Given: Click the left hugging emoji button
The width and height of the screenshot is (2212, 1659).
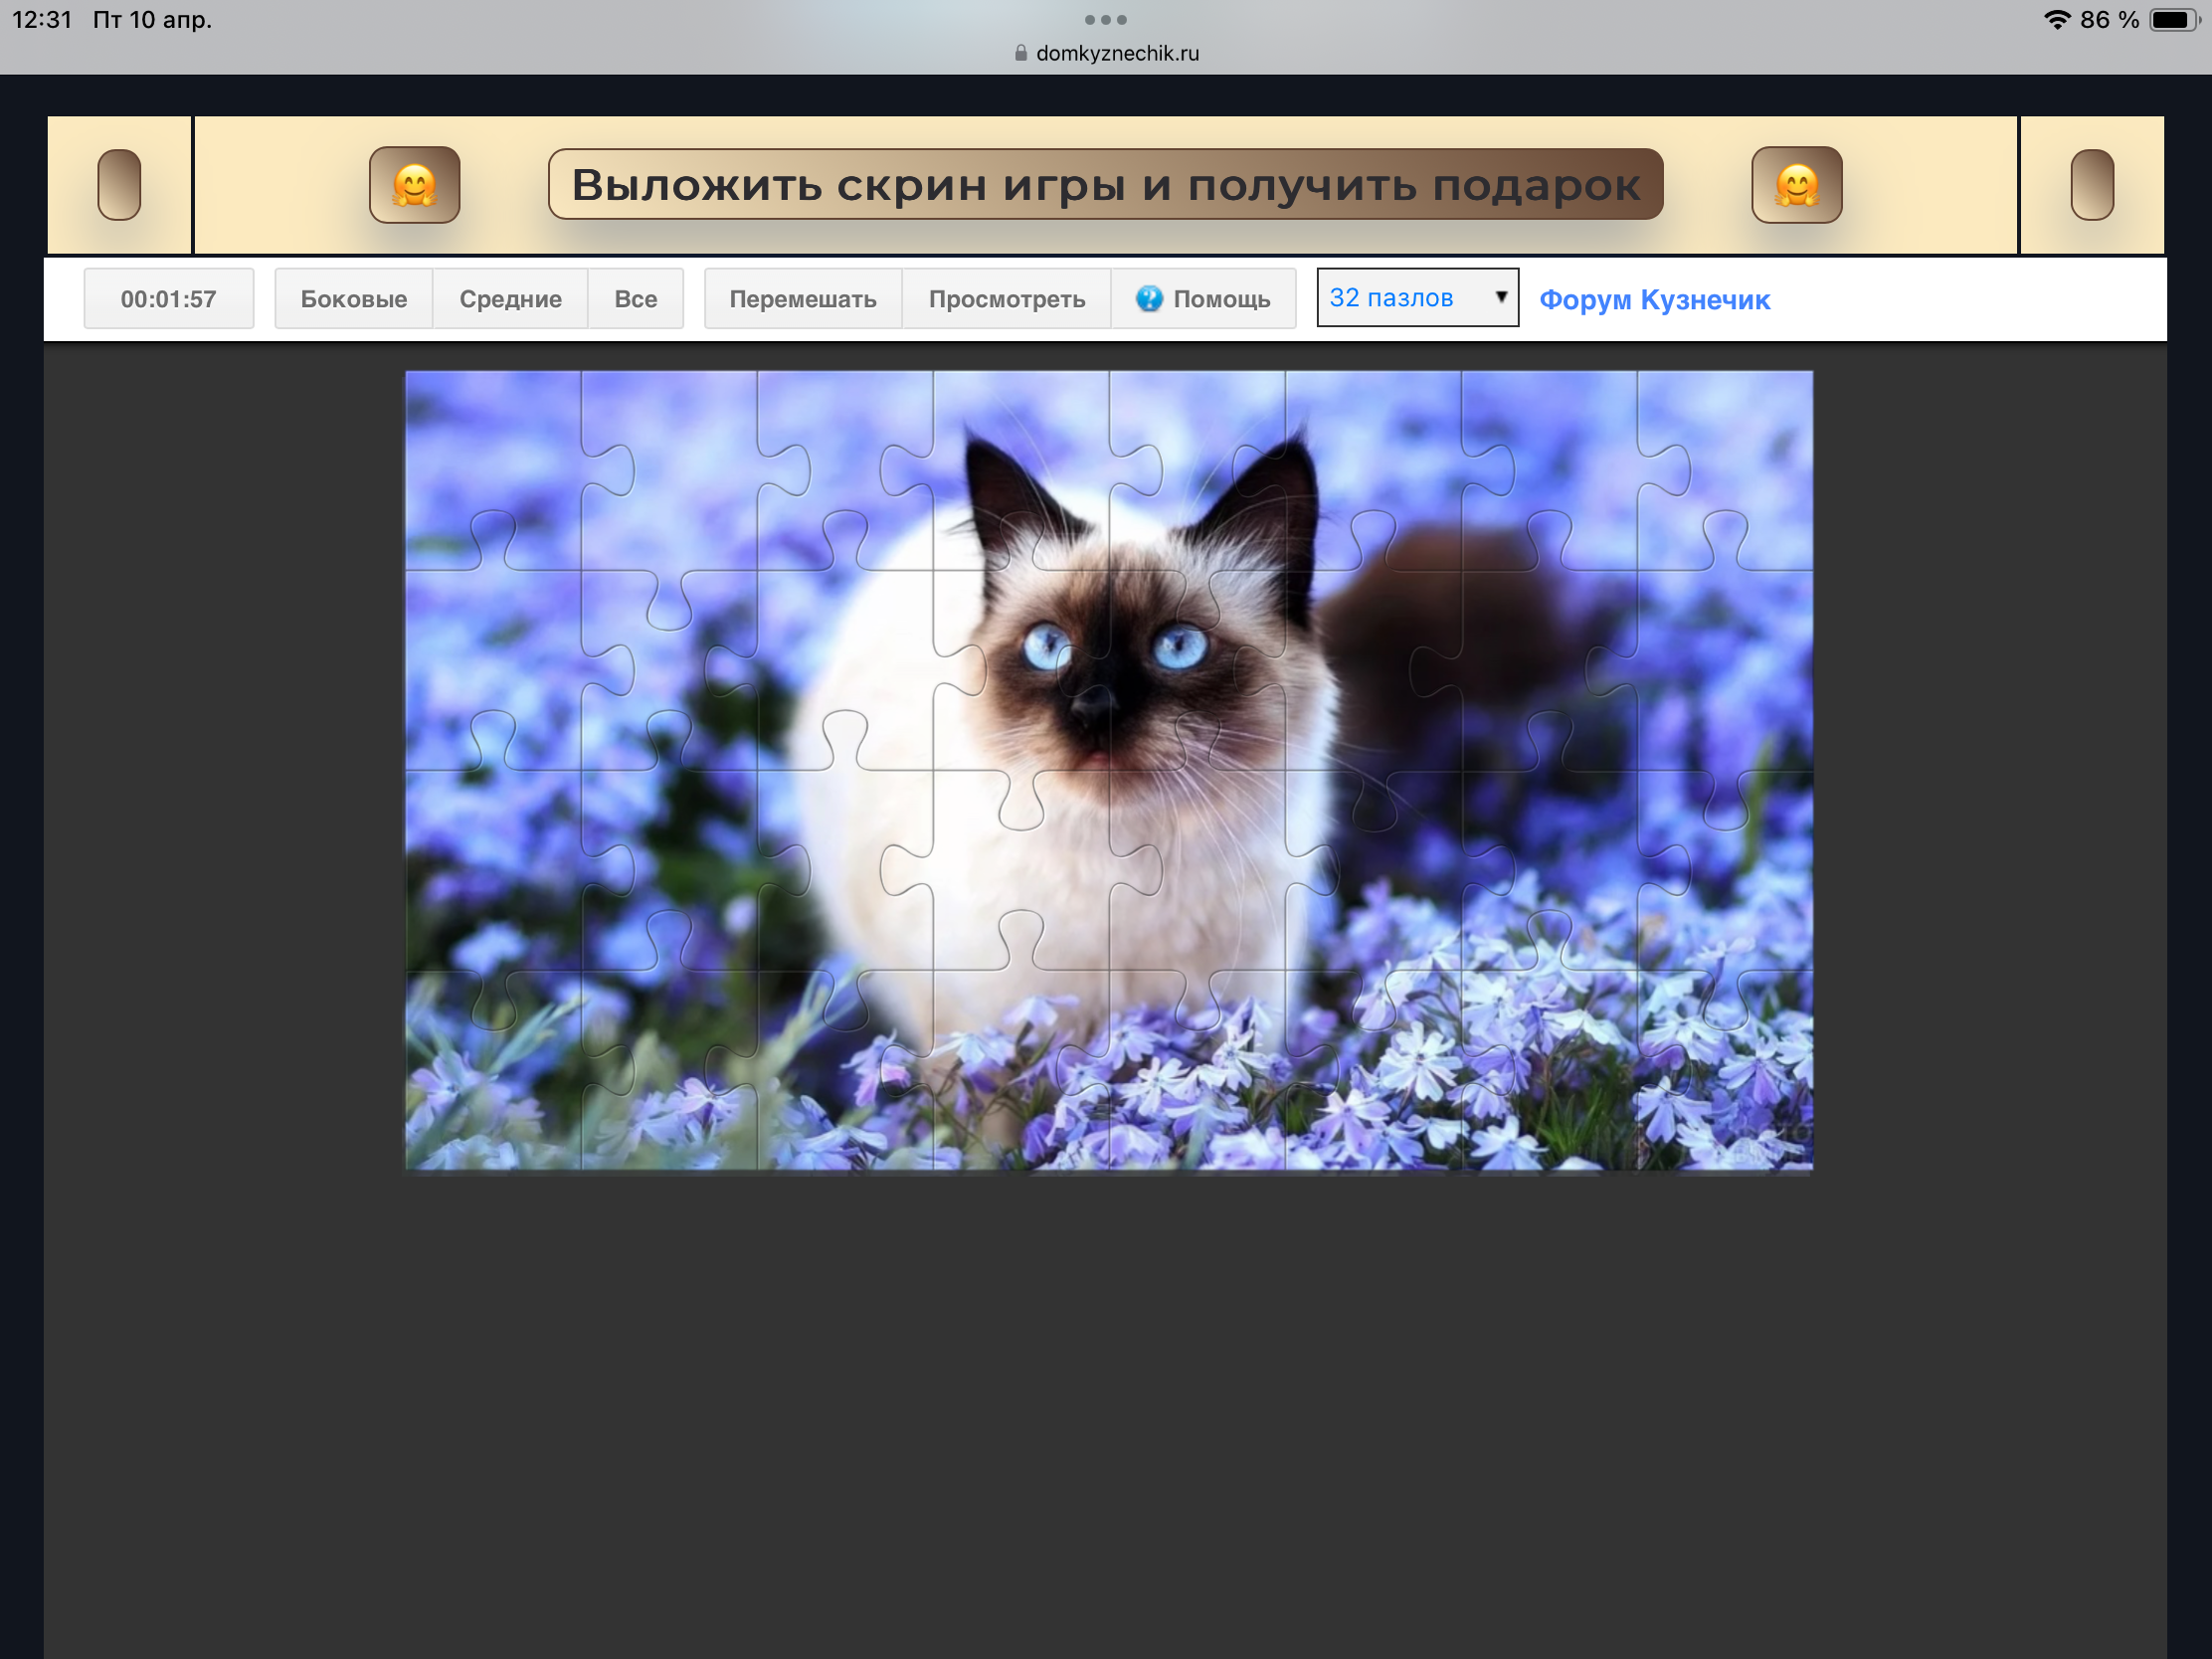Looking at the screenshot, I should [x=414, y=185].
